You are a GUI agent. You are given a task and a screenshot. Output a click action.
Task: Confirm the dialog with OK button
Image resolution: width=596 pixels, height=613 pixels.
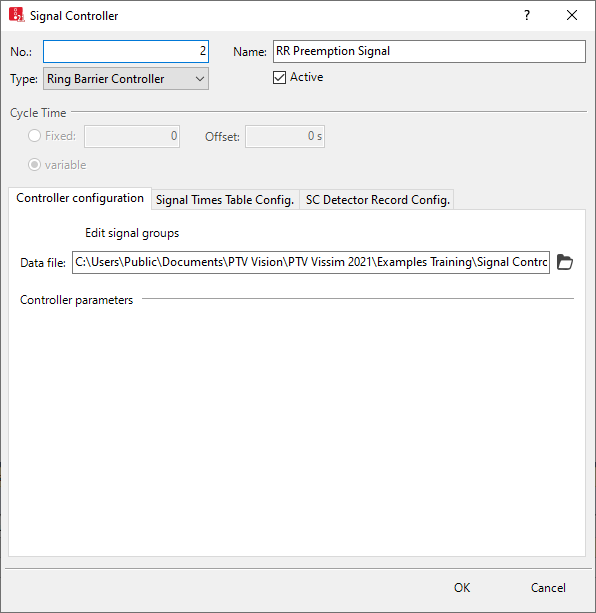pos(462,588)
